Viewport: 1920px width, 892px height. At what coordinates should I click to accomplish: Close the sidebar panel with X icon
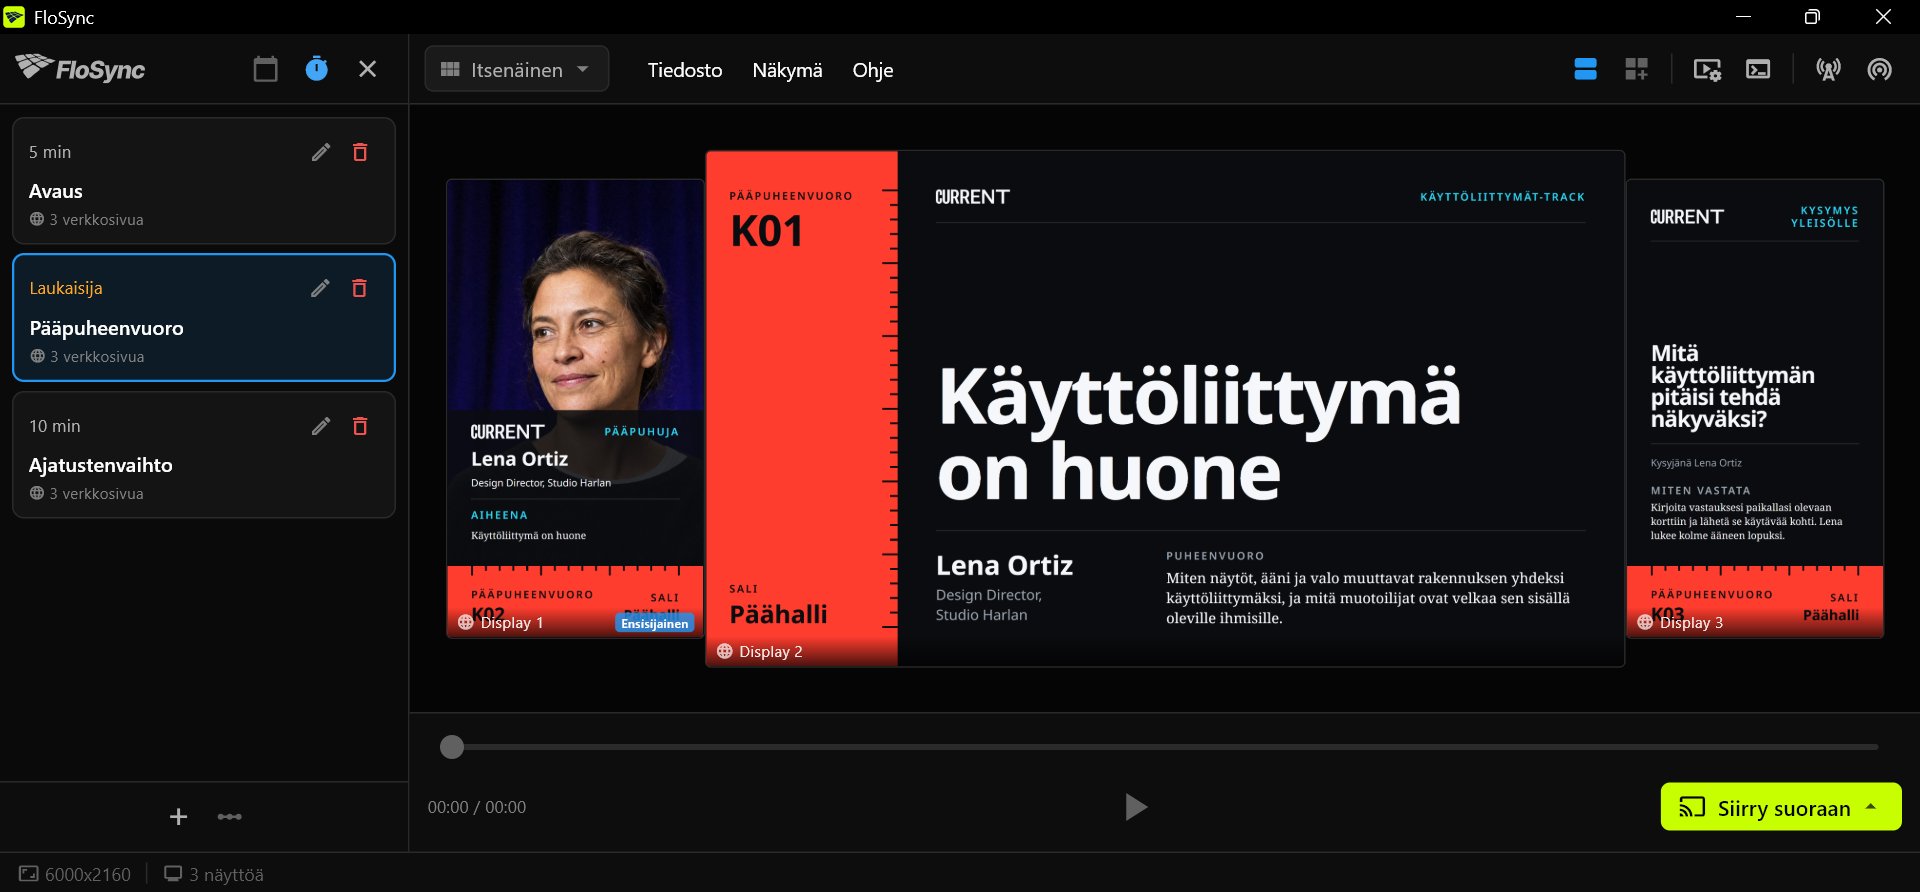367,69
